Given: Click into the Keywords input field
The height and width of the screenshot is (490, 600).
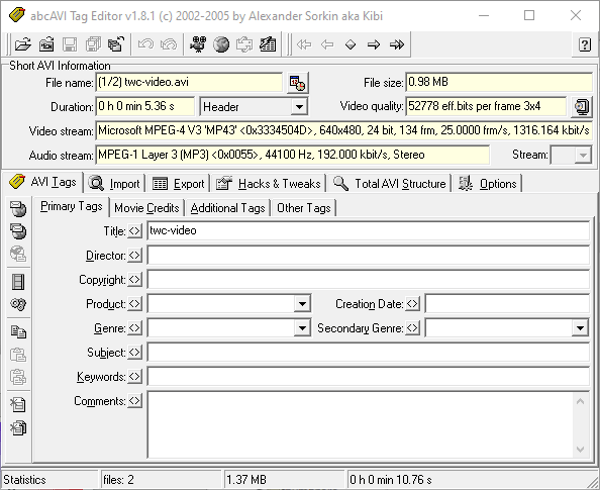Looking at the screenshot, I should [x=368, y=377].
